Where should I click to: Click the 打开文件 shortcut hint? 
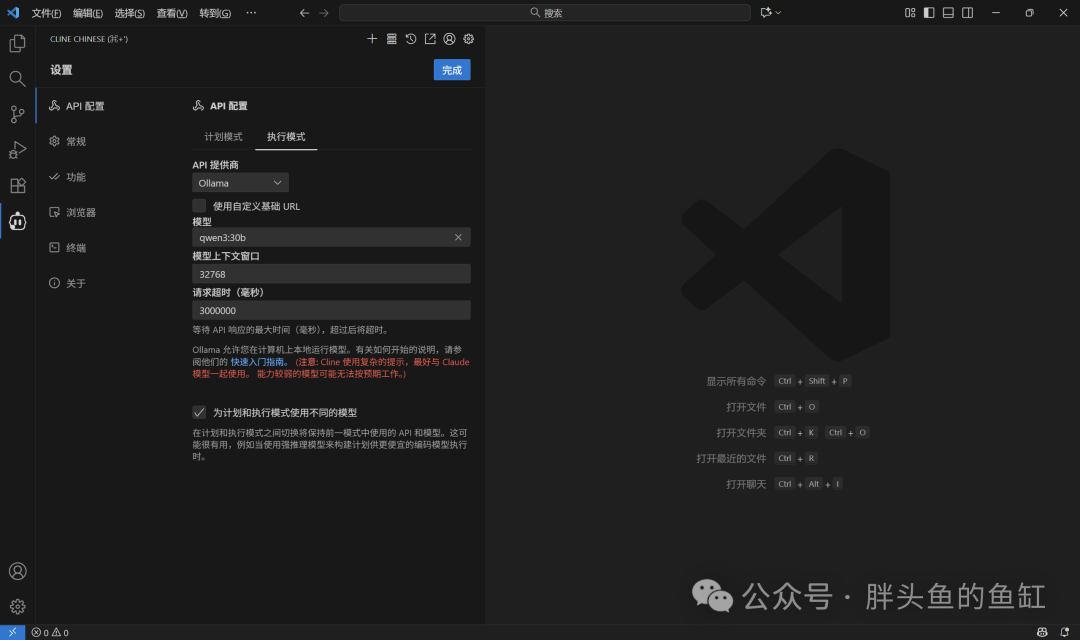(x=772, y=406)
